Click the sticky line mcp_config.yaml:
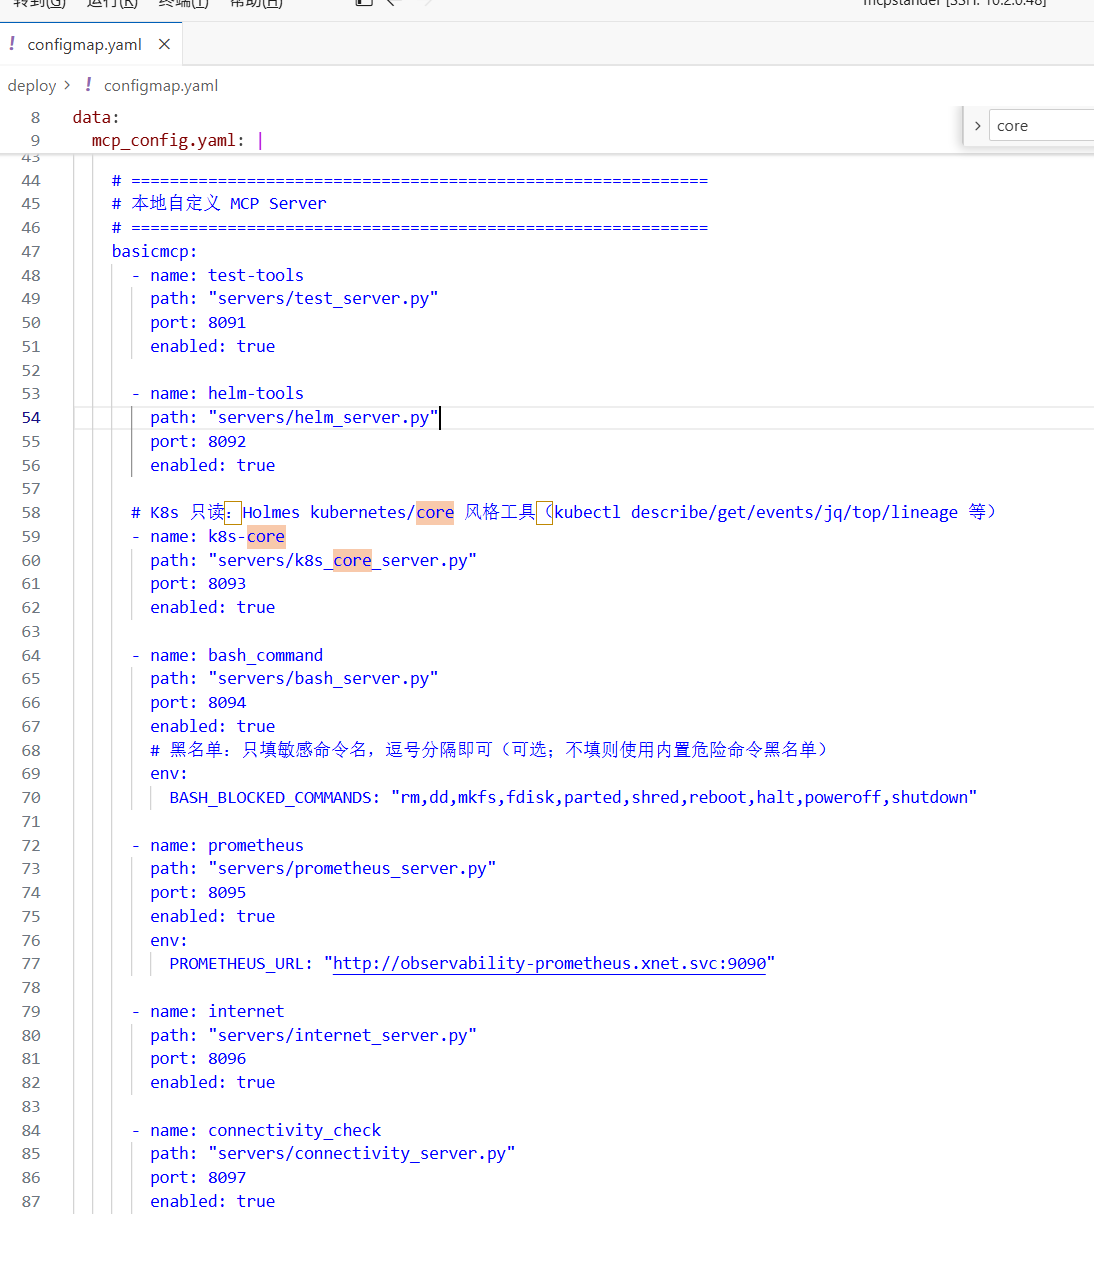This screenshot has height=1274, width=1094. pos(168,140)
